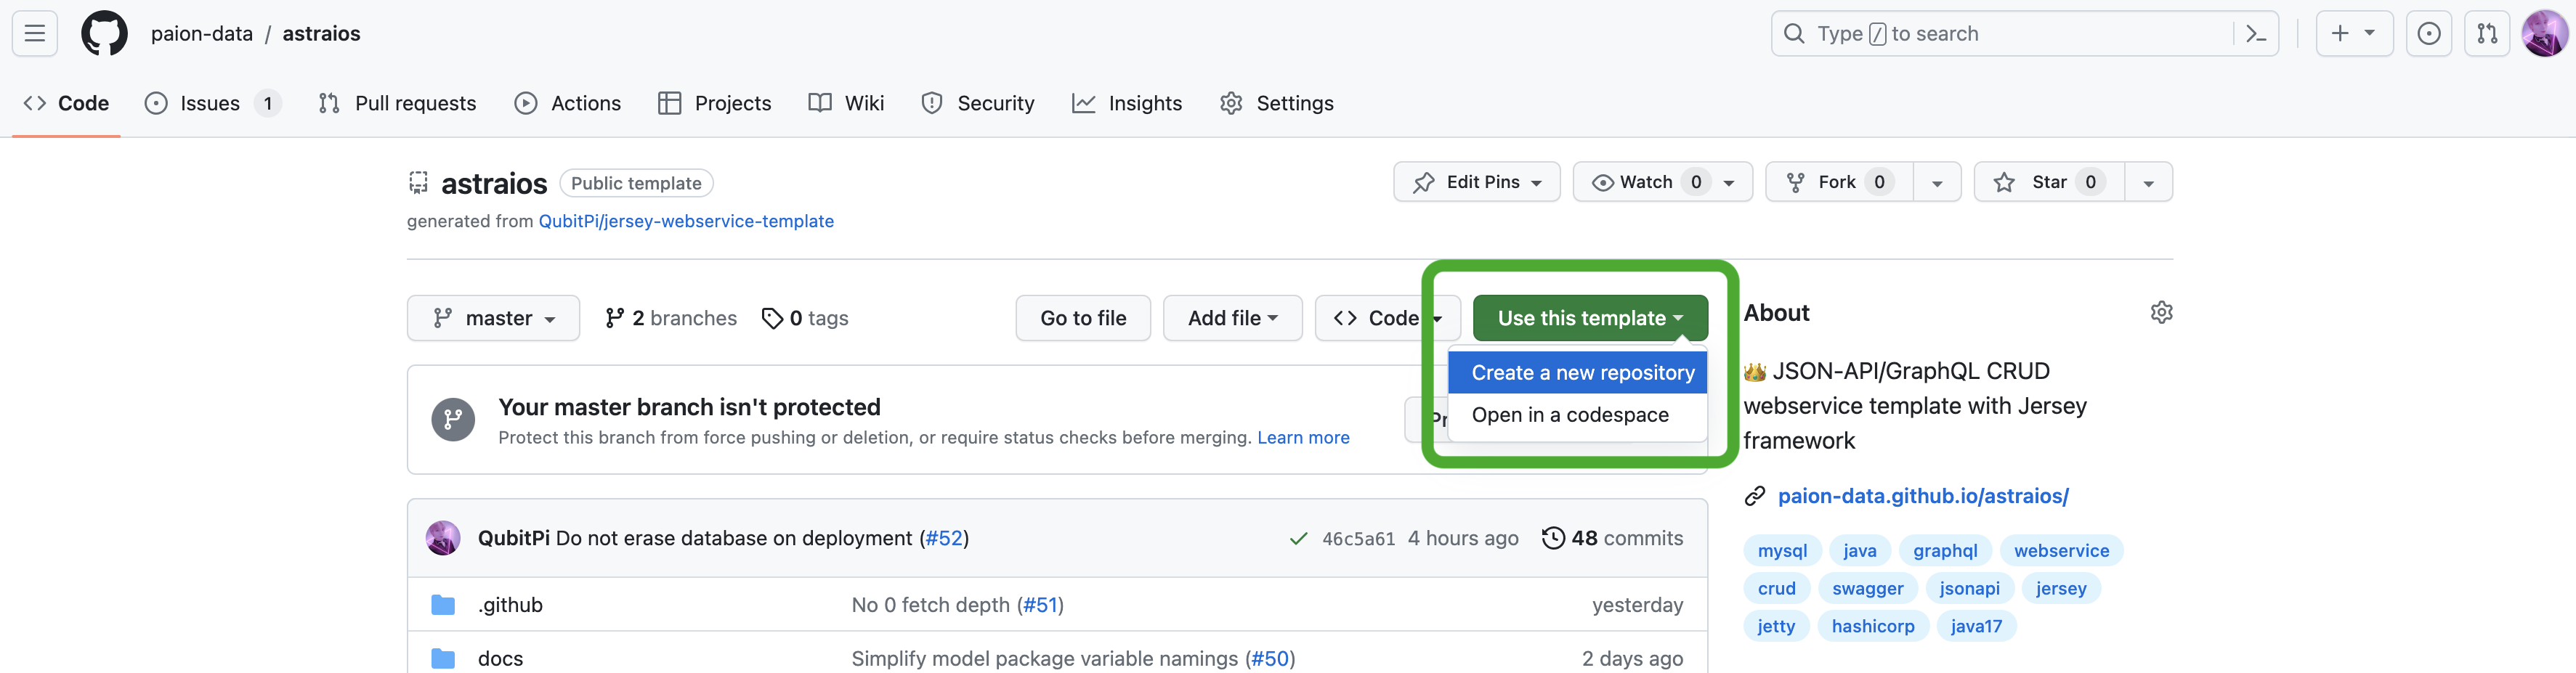Open the hamburger navigation menu
The image size is (2576, 673).
click(x=34, y=33)
